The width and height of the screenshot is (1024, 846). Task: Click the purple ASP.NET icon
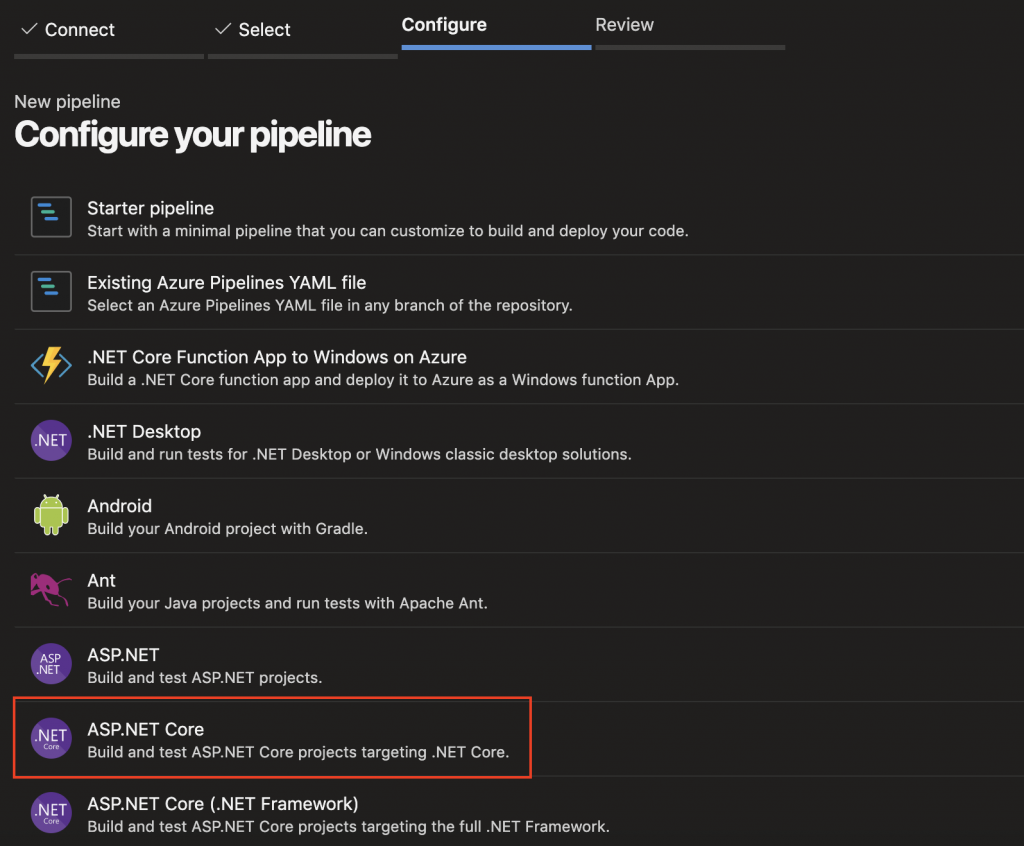[x=51, y=664]
